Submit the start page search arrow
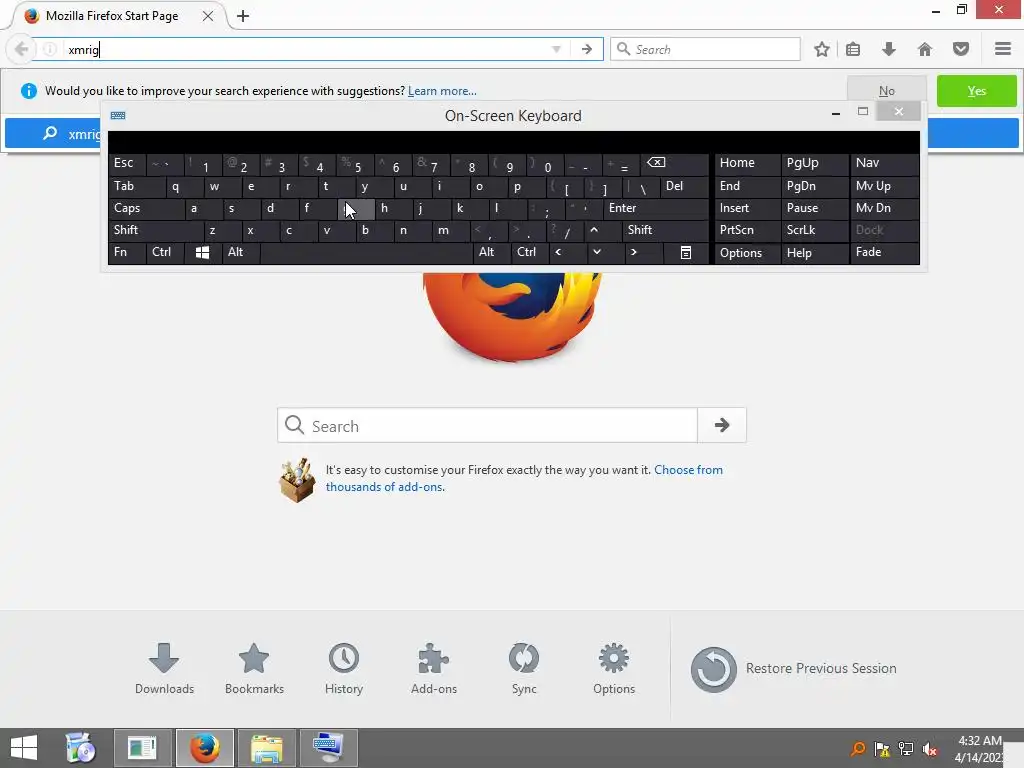 click(x=722, y=426)
